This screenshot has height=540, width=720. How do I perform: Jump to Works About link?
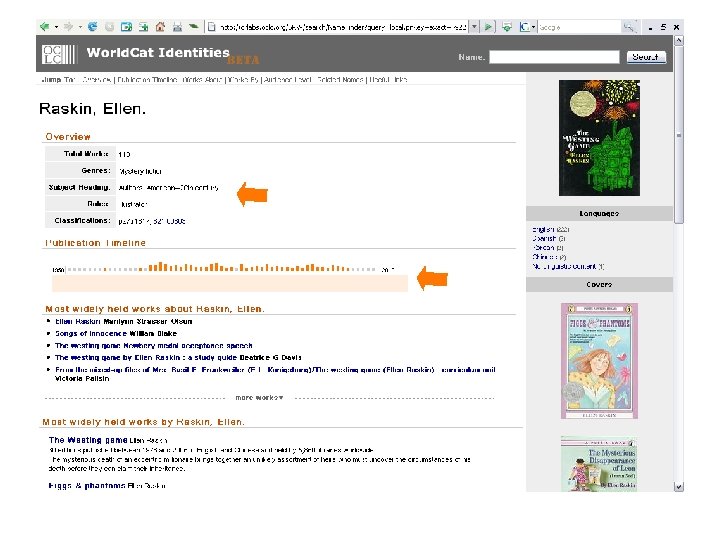click(202, 79)
